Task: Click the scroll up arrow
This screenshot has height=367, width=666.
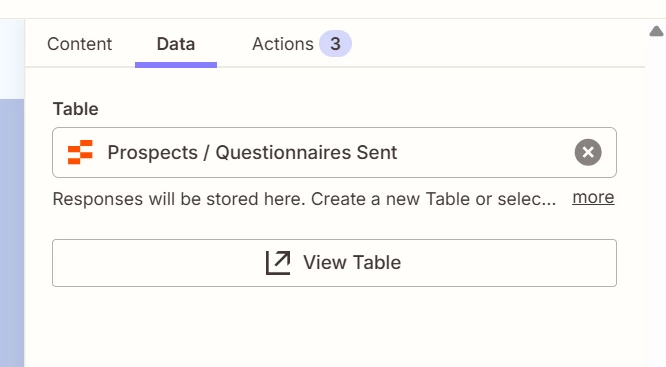Action: point(656,31)
